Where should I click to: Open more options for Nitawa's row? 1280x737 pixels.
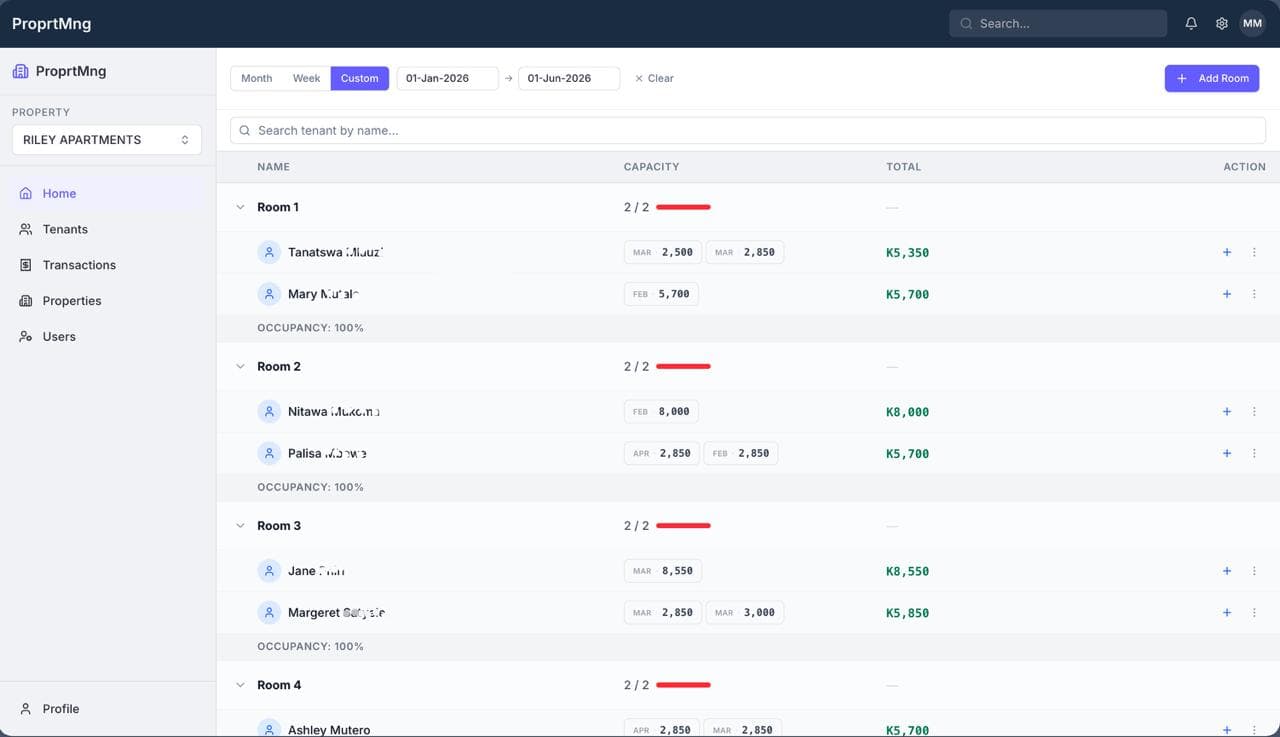pyautogui.click(x=1254, y=411)
